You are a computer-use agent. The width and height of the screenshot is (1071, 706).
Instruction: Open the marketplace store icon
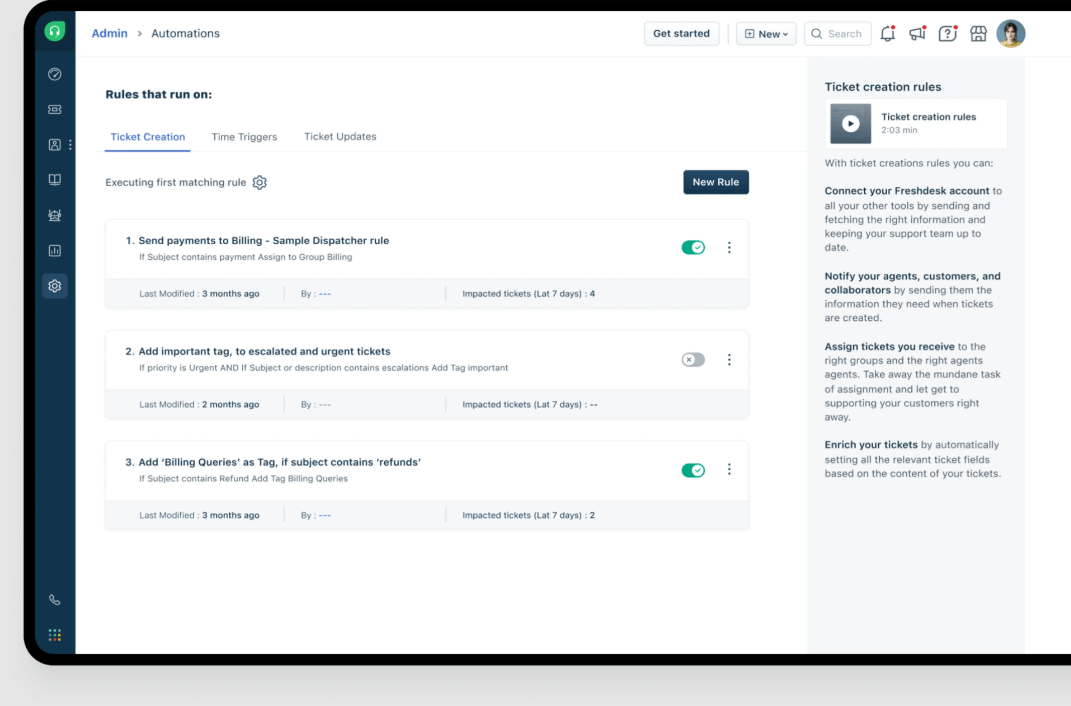click(x=978, y=33)
